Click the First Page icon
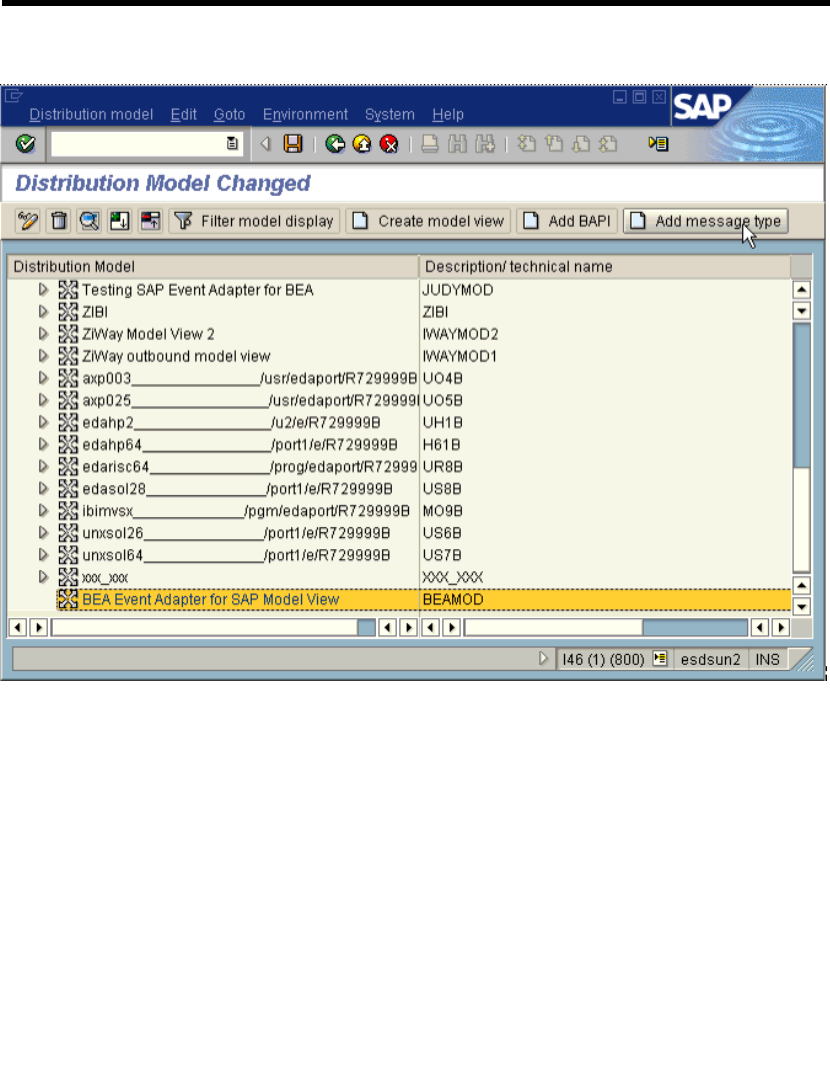Viewport: 830px width, 1076px height. coord(526,143)
